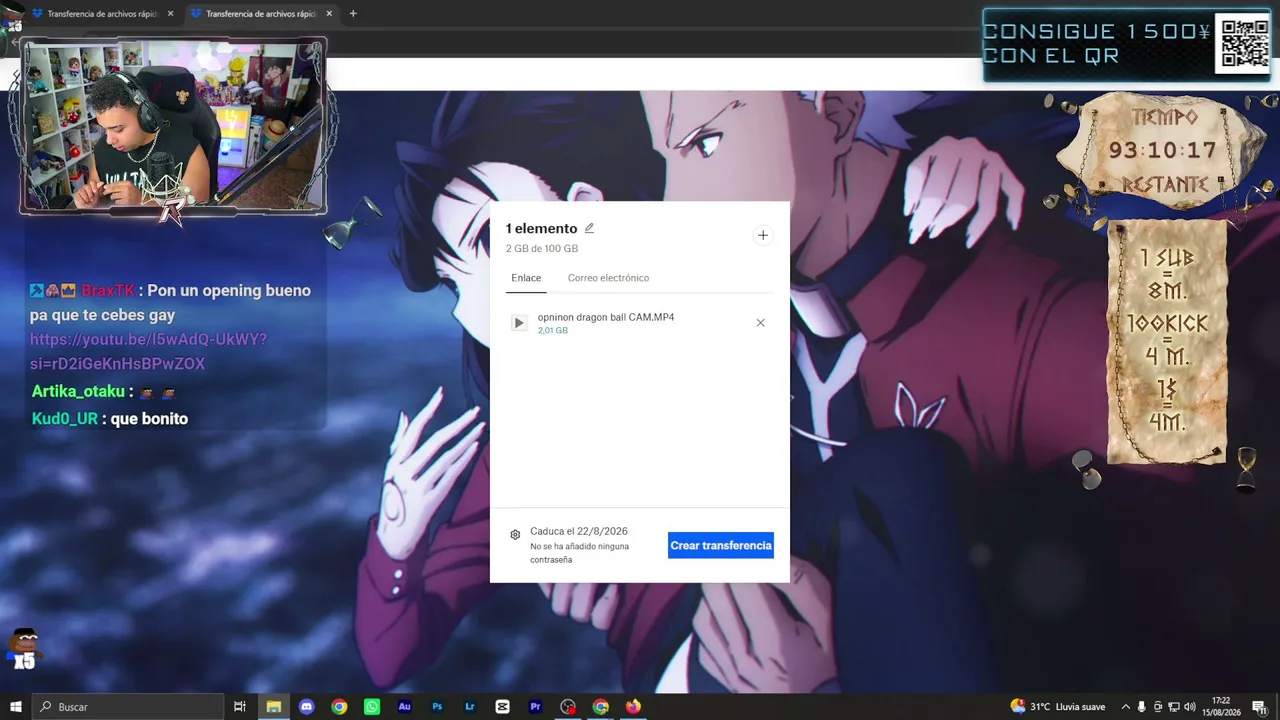Open WhatsApp from the taskbar
Image resolution: width=1280 pixels, height=720 pixels.
click(x=372, y=707)
